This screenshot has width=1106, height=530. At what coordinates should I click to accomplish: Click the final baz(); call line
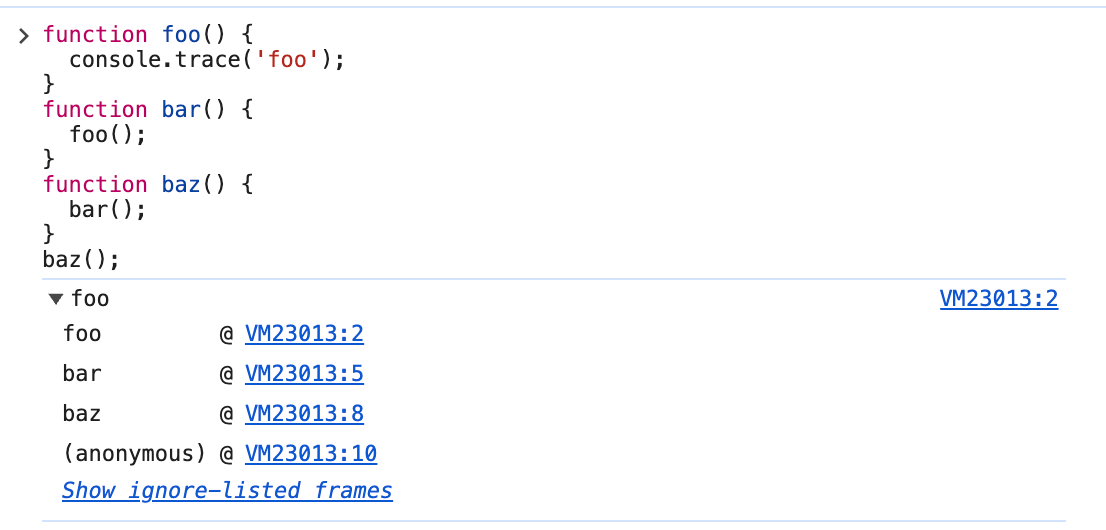pyautogui.click(x=81, y=260)
